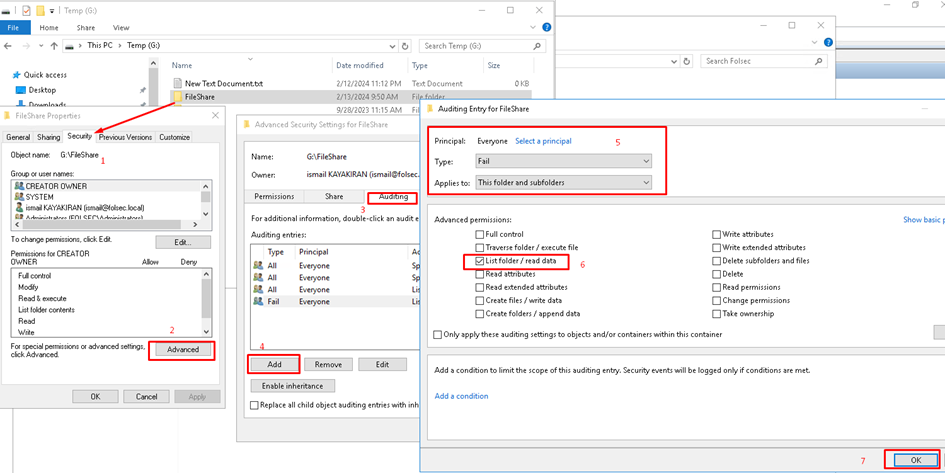The image size is (945, 473).
Task: Check the Delete subfolders and files permission
Action: [x=717, y=261]
